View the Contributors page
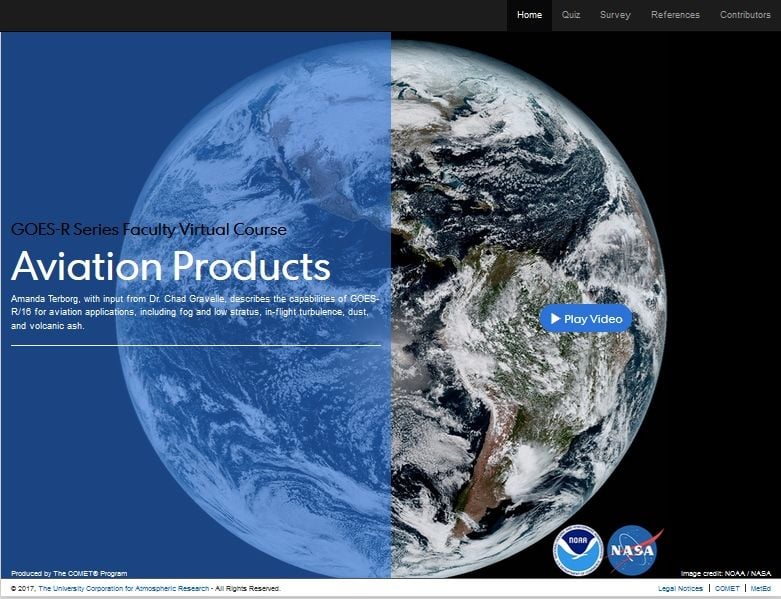 click(x=745, y=15)
